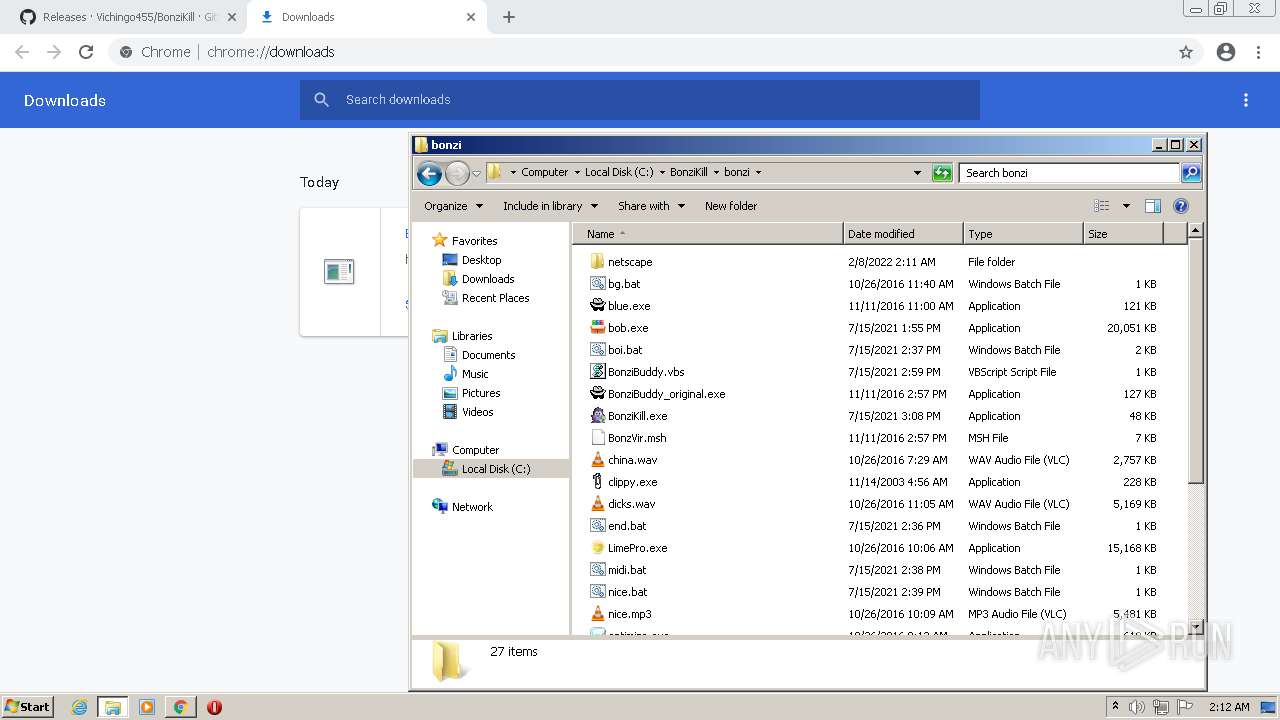Screen dimensions: 1280x720
Task: Open Chrome user profile icon
Action: pyautogui.click(x=1226, y=52)
